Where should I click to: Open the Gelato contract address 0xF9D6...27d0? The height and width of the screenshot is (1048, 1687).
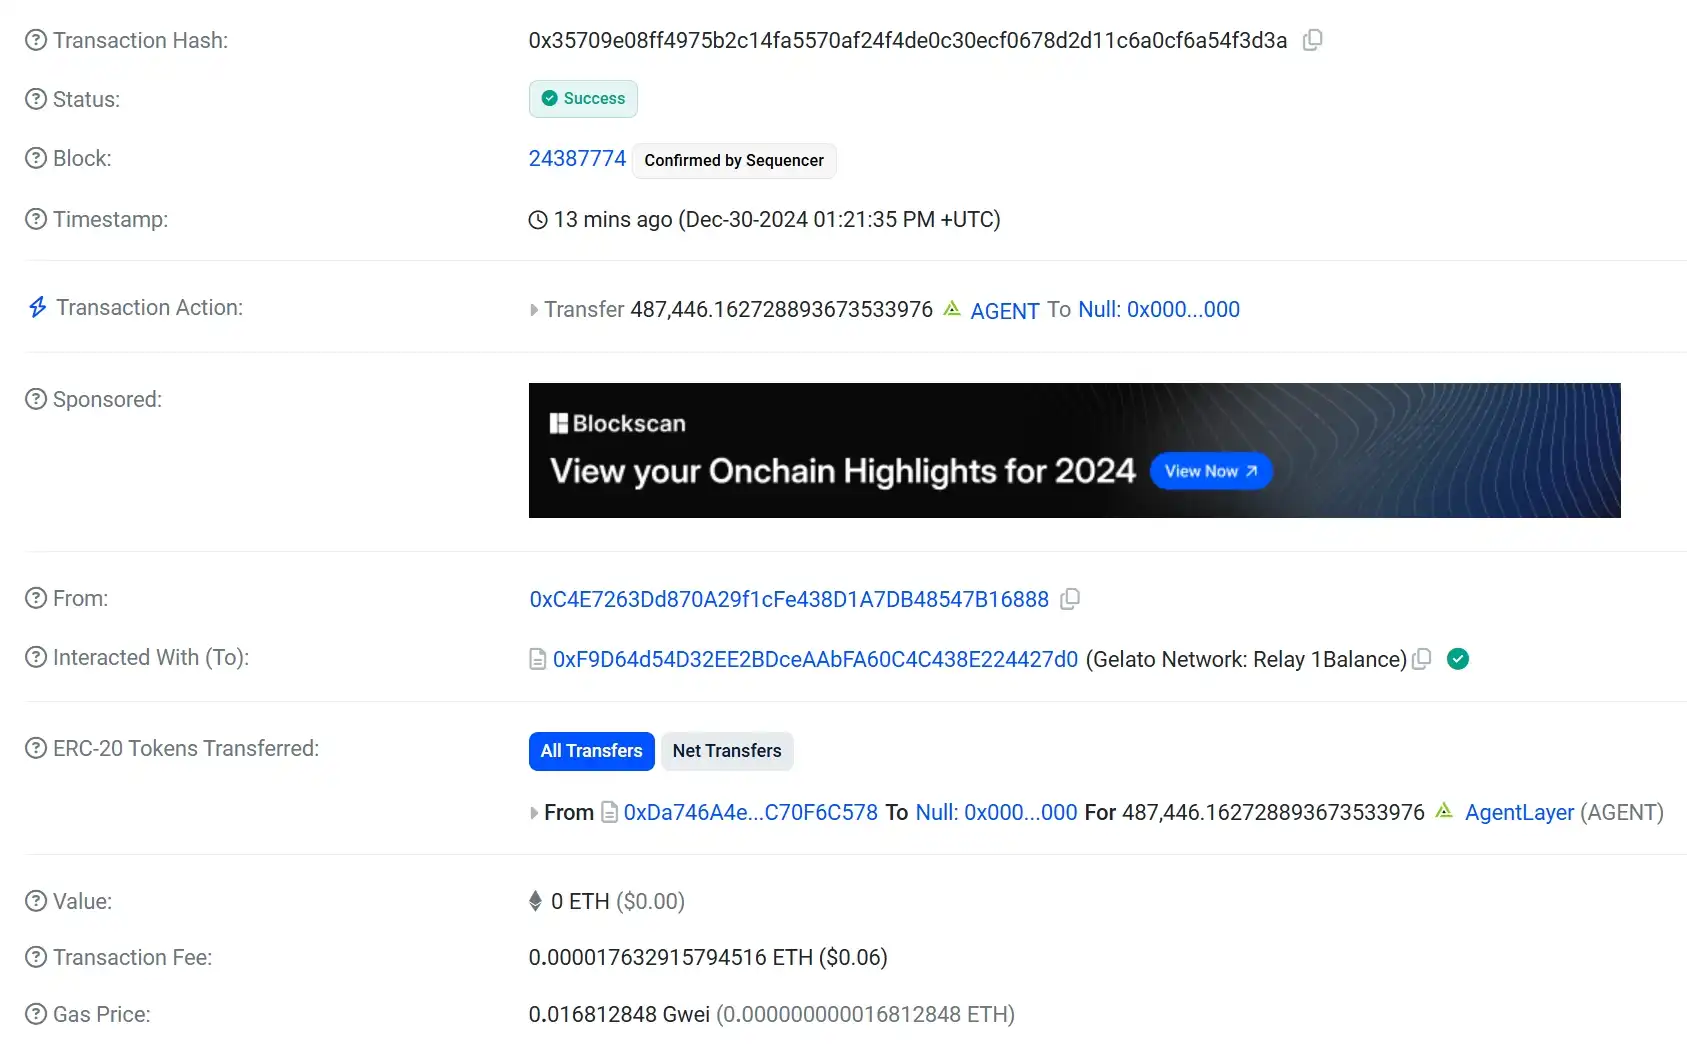[x=815, y=659]
